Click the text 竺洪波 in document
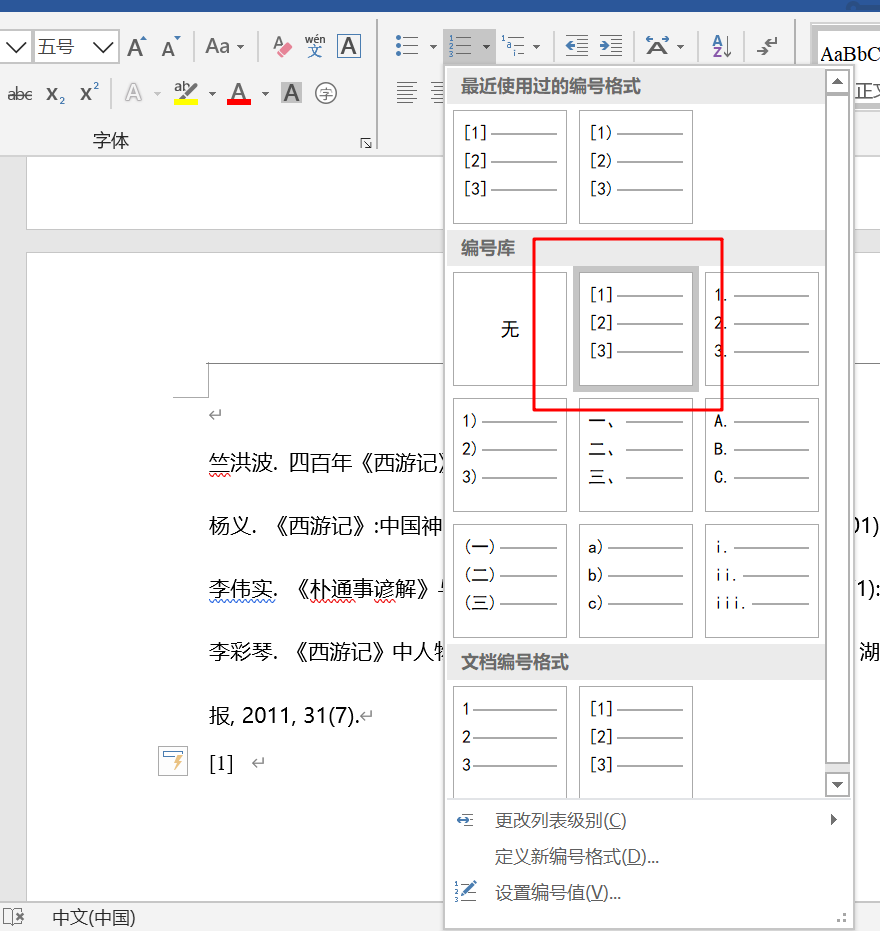 pos(241,463)
